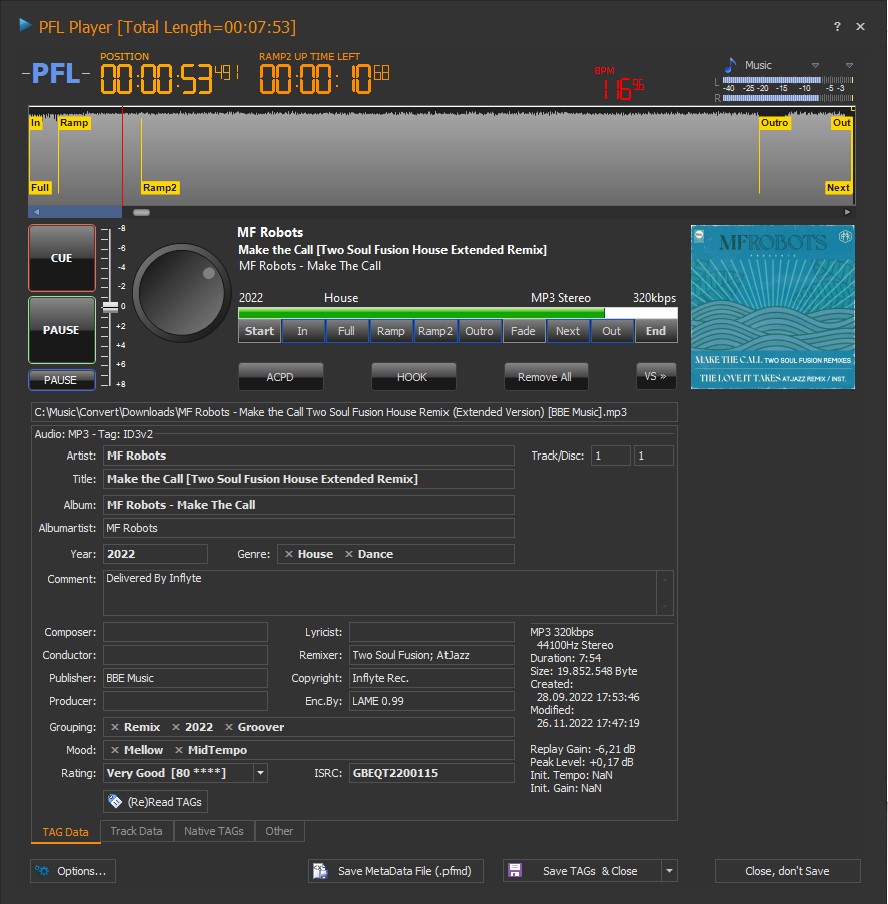Jump to the Ramp2 cue point button

tap(435, 331)
